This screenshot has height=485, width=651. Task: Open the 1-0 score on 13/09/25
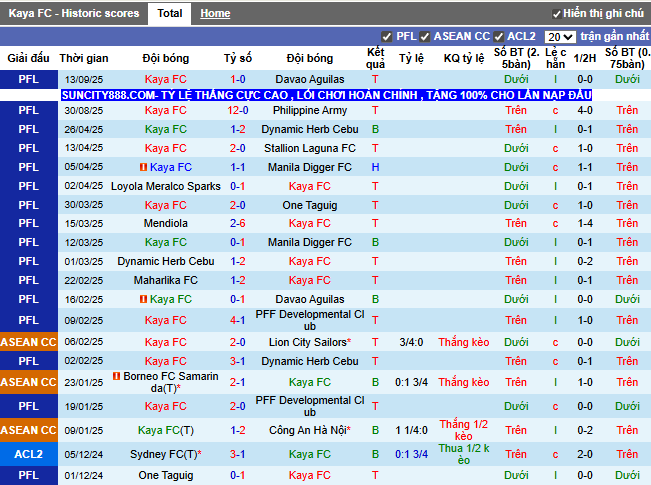238,79
